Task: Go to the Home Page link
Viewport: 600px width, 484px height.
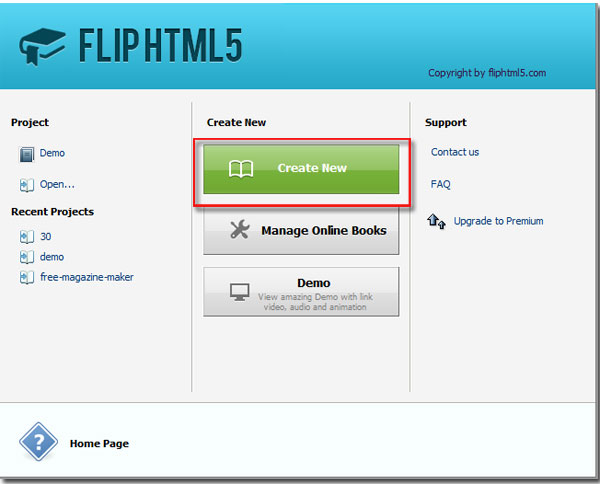Action: click(99, 443)
